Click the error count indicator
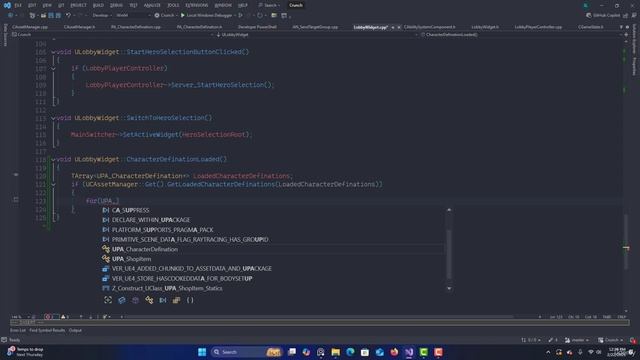Image resolution: width=640 pixels, height=360 pixels. [x=49, y=317]
